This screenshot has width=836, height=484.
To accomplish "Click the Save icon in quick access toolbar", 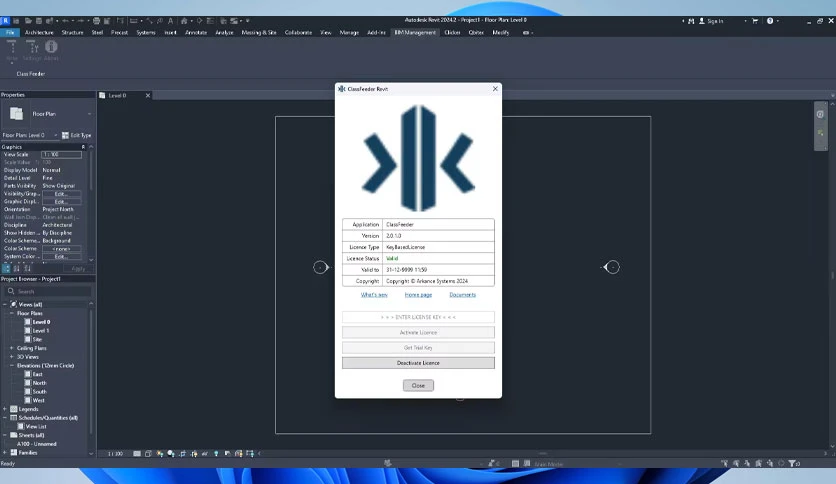I will tap(39, 21).
